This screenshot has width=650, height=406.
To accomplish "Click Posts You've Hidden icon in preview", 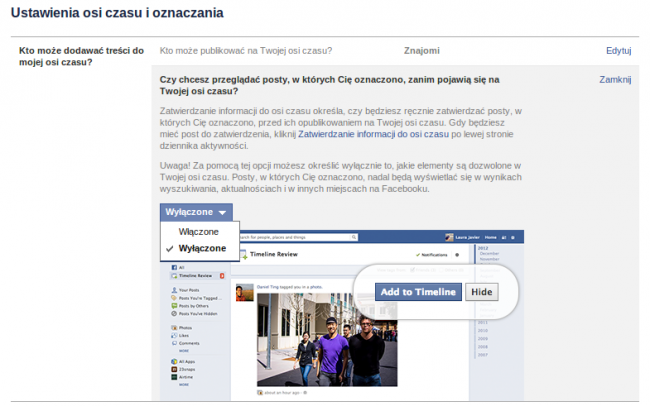I will [x=174, y=314].
